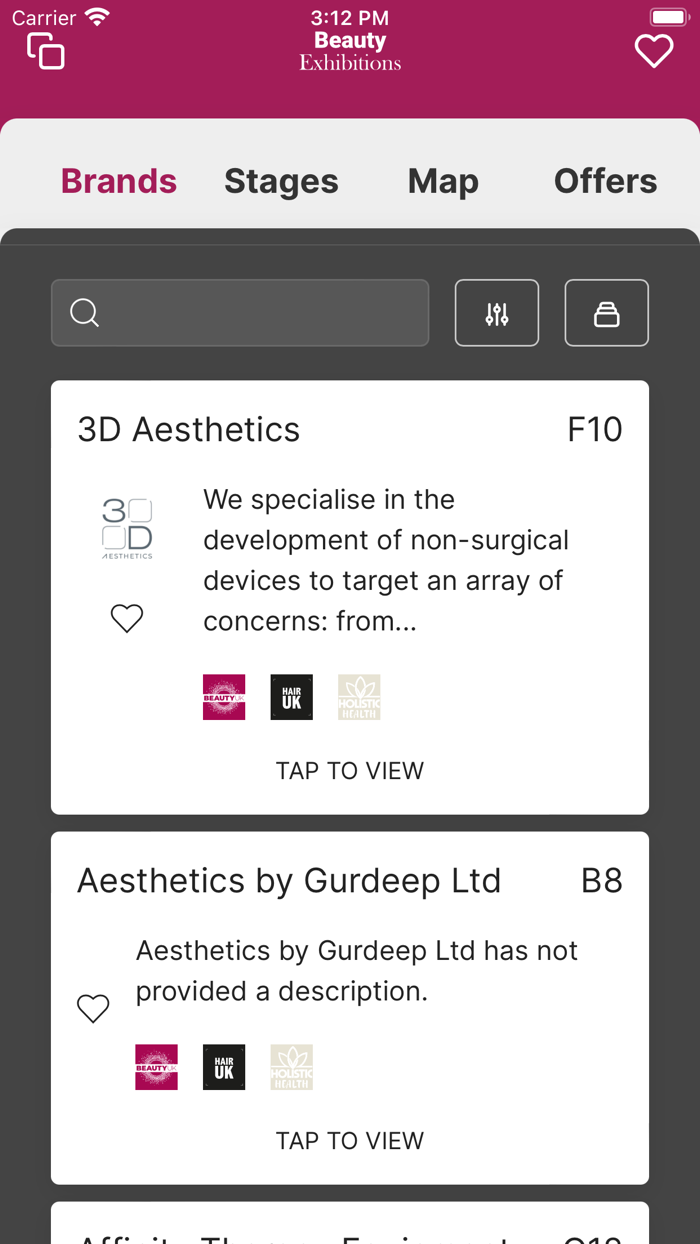
Task: Tap the multi-window icon in top left
Action: (44, 50)
